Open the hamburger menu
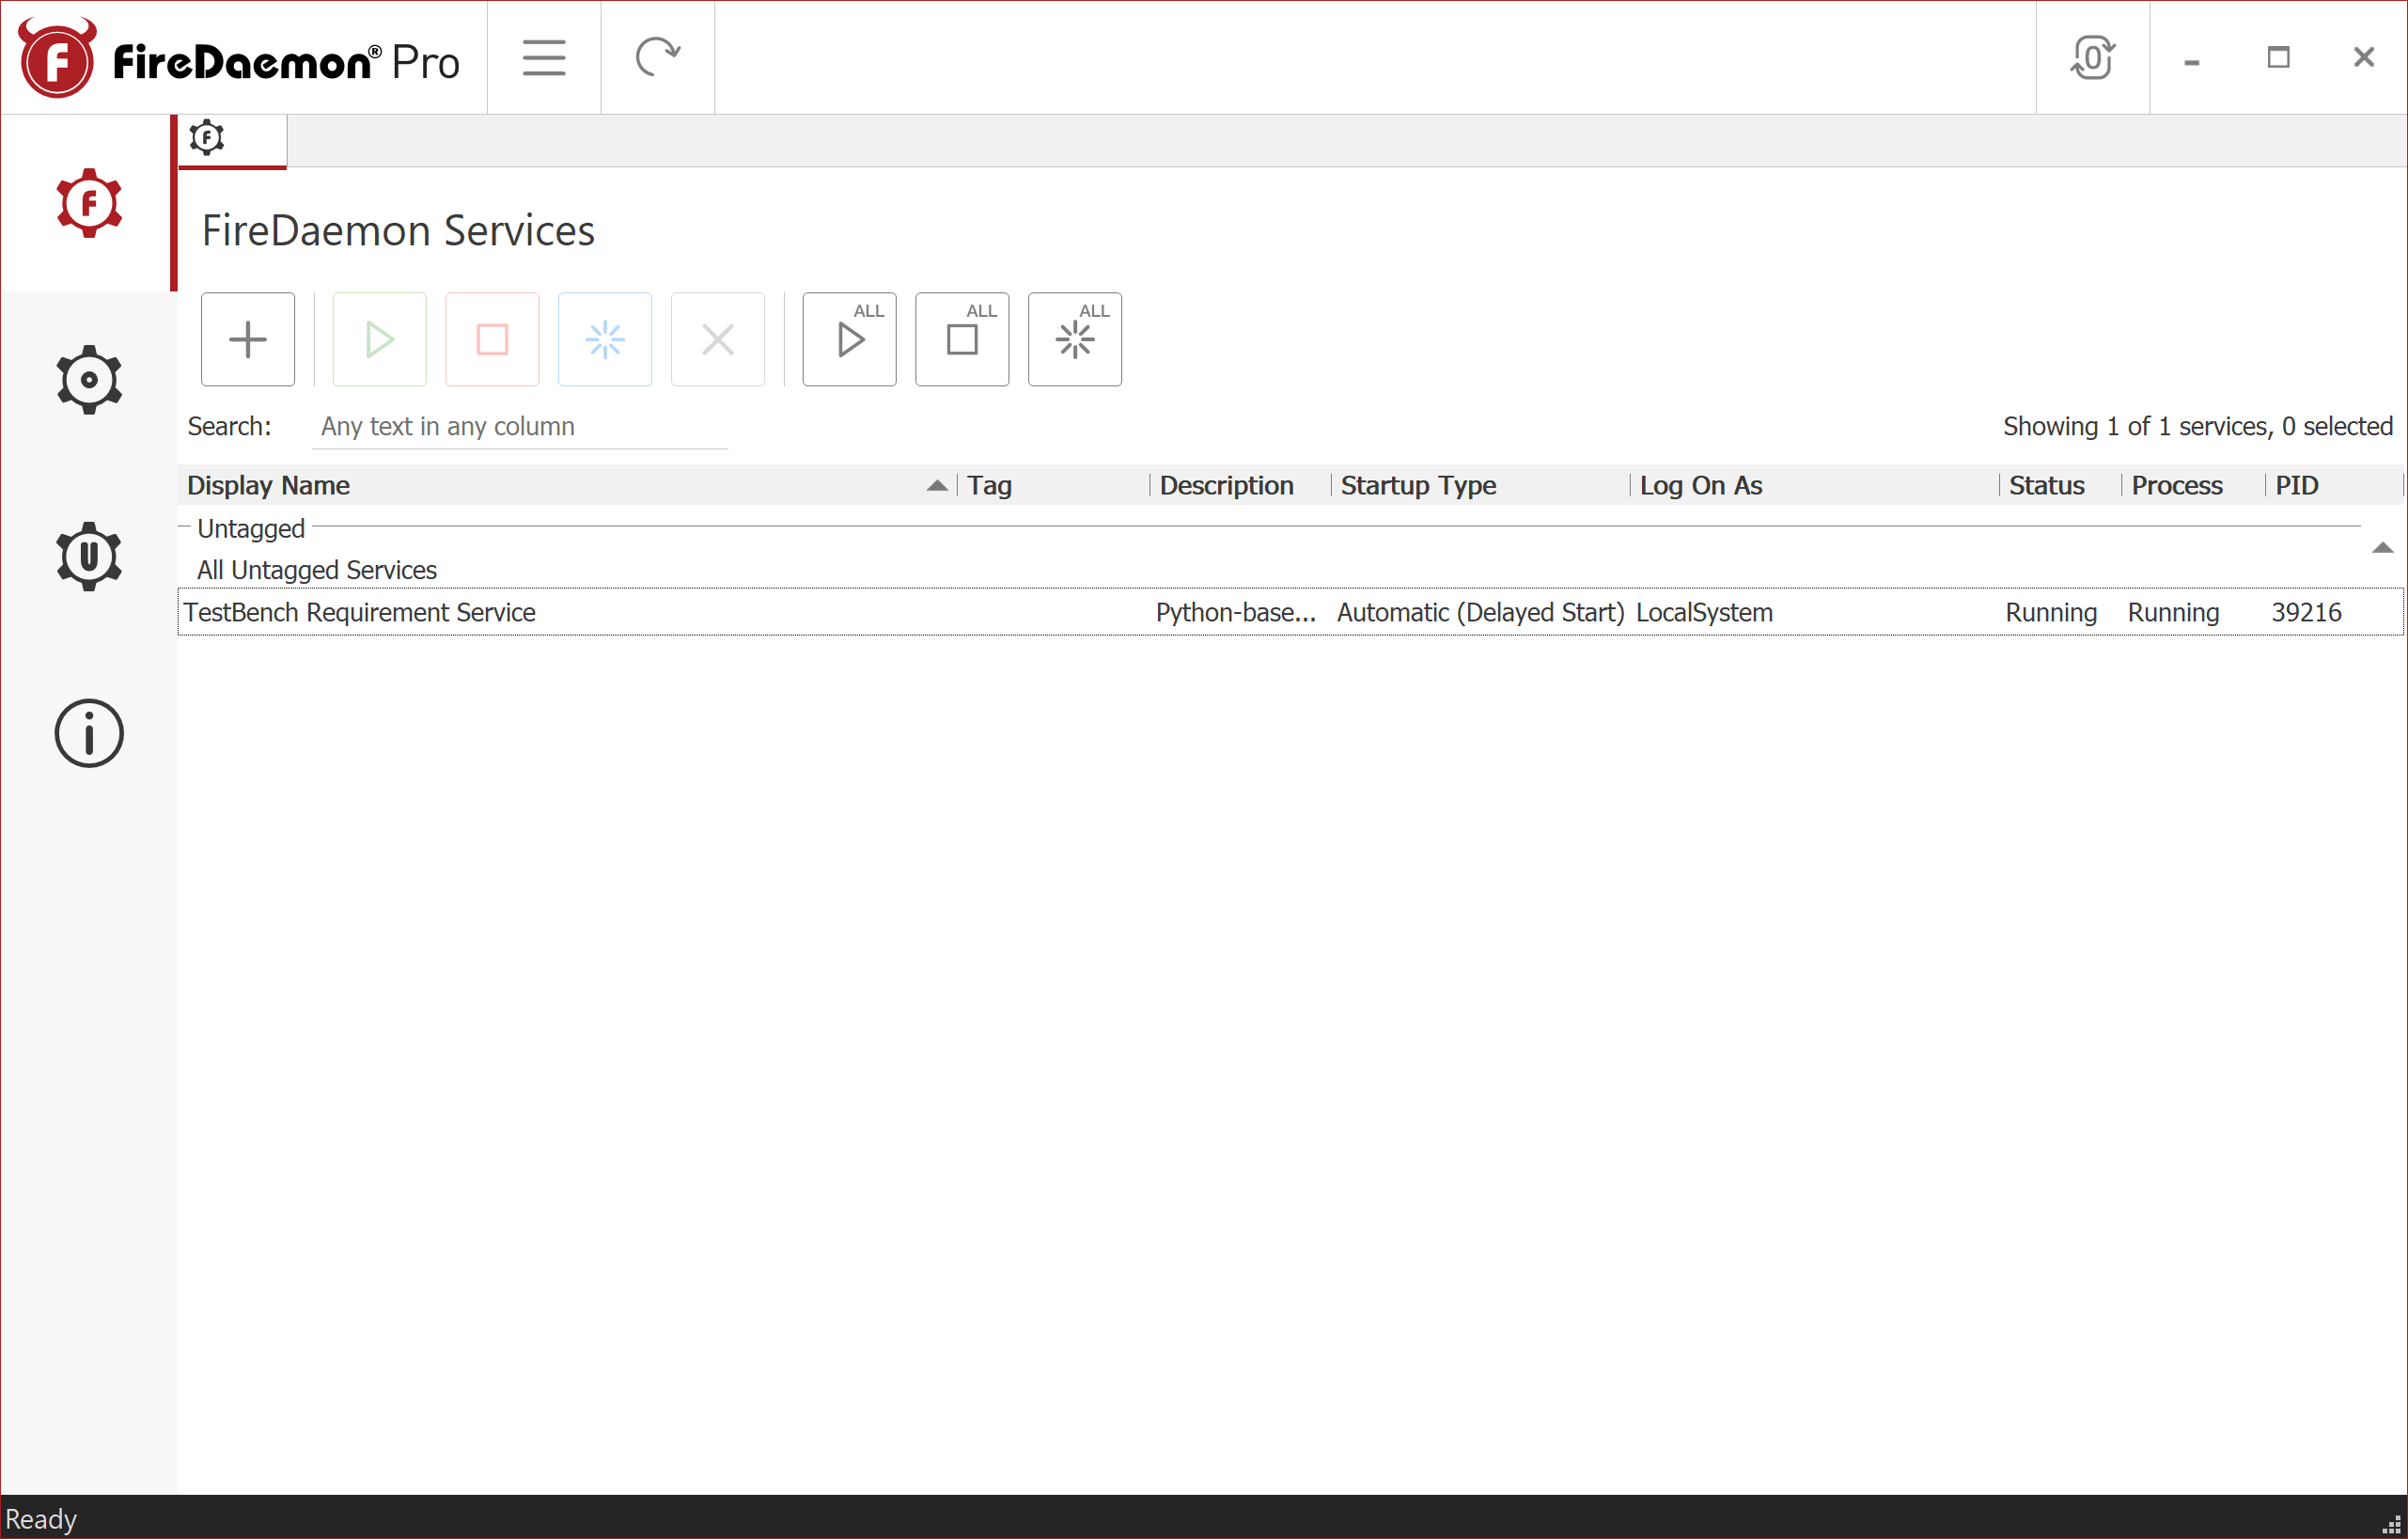 [x=543, y=57]
